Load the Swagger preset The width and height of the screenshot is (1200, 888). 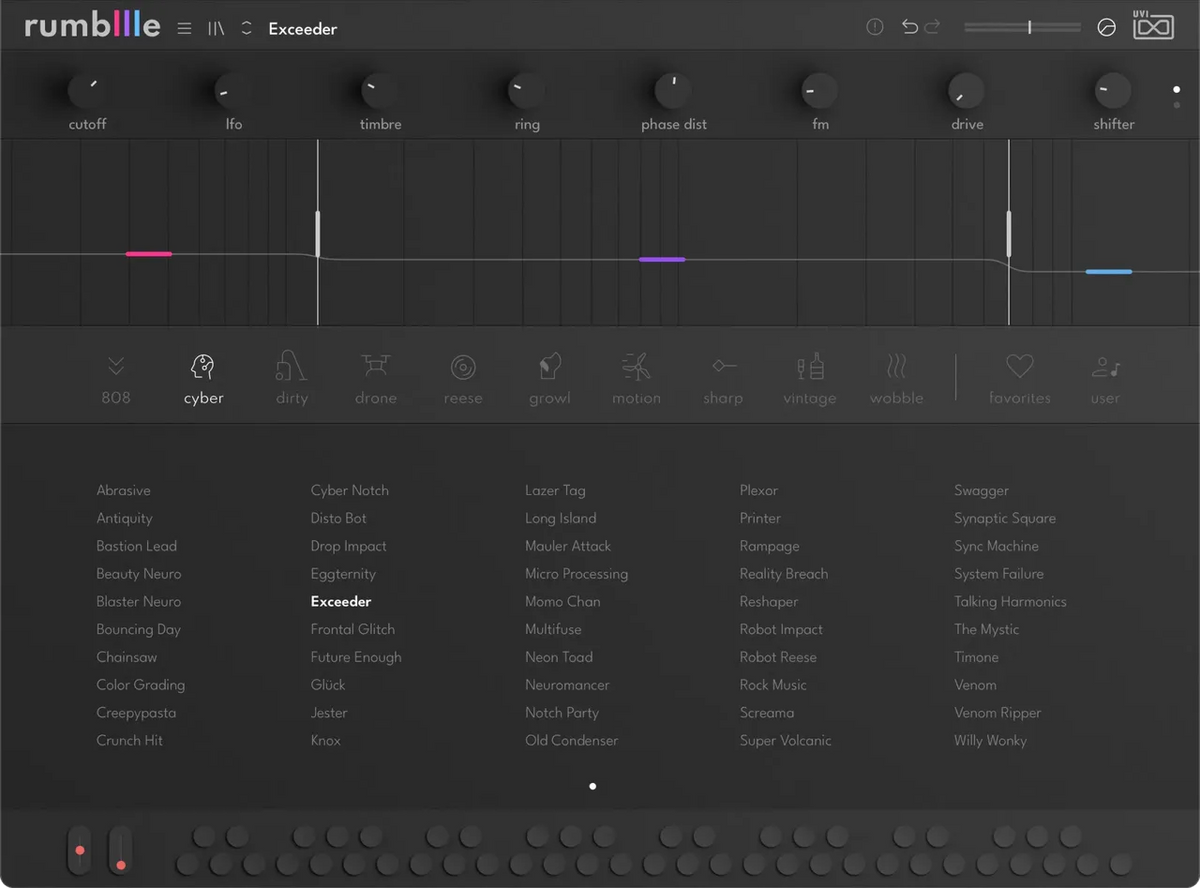[x=982, y=490]
